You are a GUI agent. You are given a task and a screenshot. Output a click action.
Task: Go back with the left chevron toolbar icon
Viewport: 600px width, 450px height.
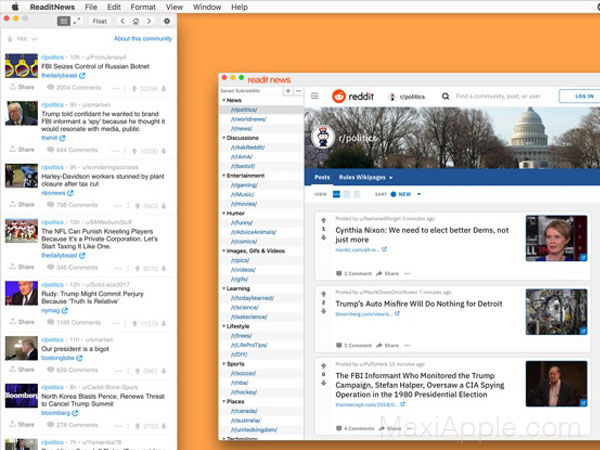(x=122, y=21)
